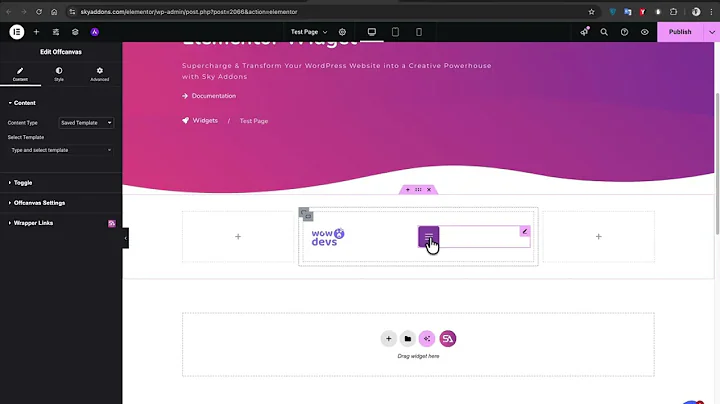
Task: Click the Widgets breadcrumb link
Action: point(205,120)
